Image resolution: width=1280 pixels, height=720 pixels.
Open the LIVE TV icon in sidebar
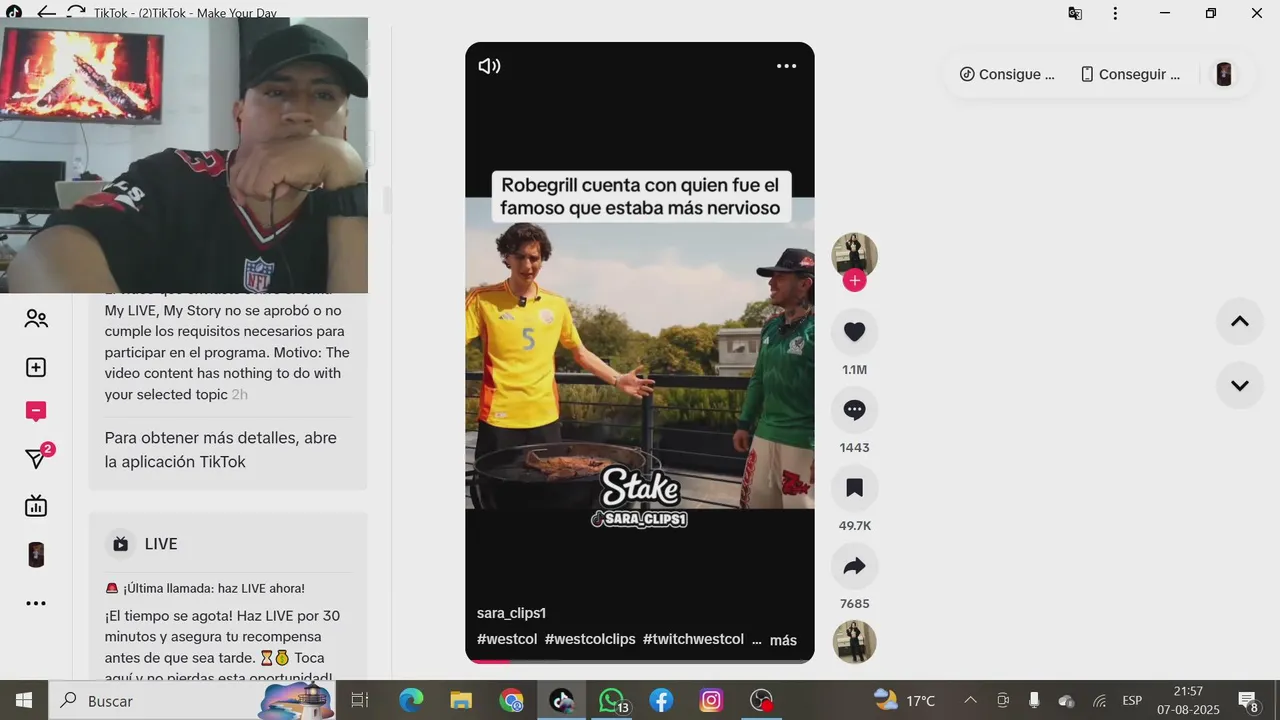coord(36,506)
